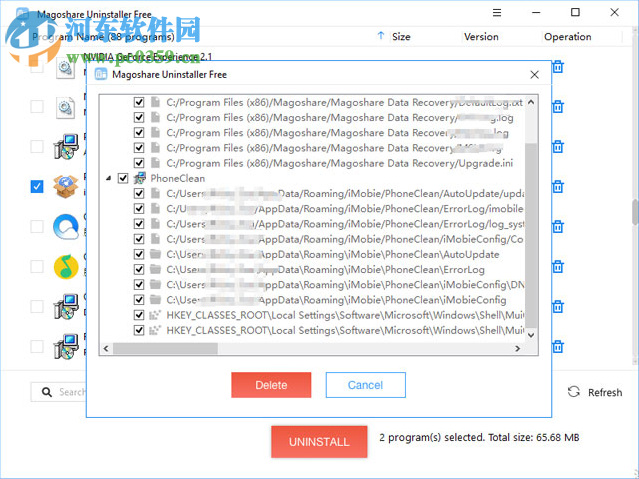
Task: Click trash icon for orange box program row
Action: 558,186
